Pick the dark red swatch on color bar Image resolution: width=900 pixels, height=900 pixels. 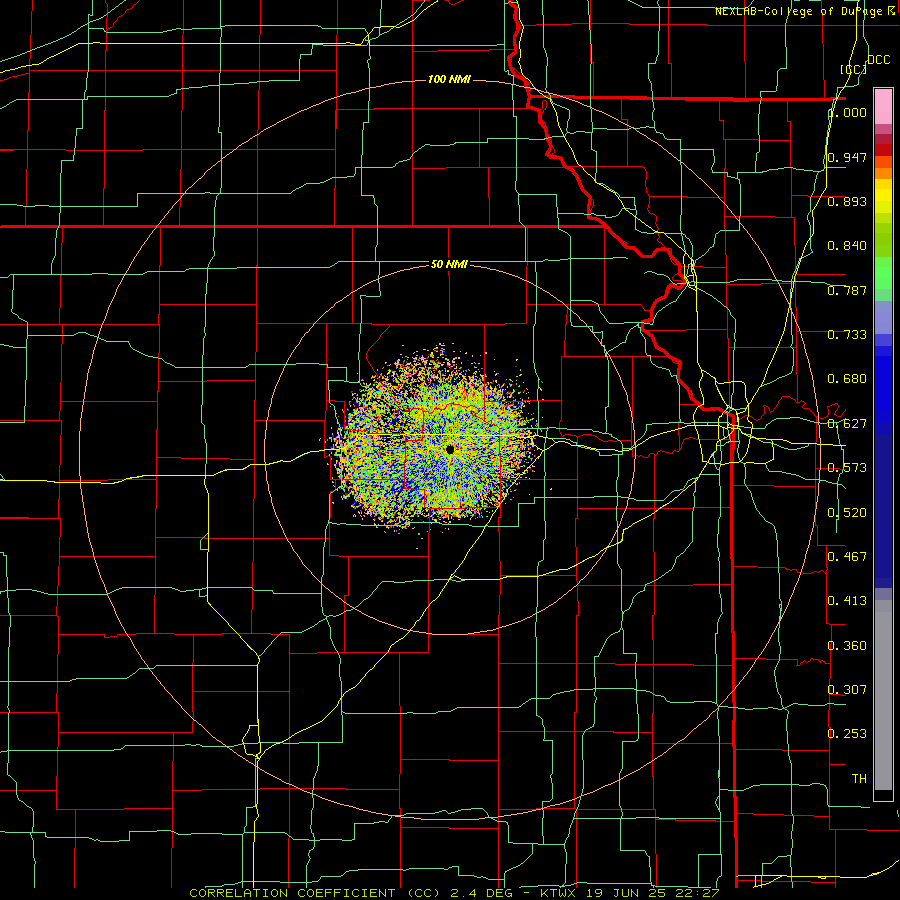point(883,149)
